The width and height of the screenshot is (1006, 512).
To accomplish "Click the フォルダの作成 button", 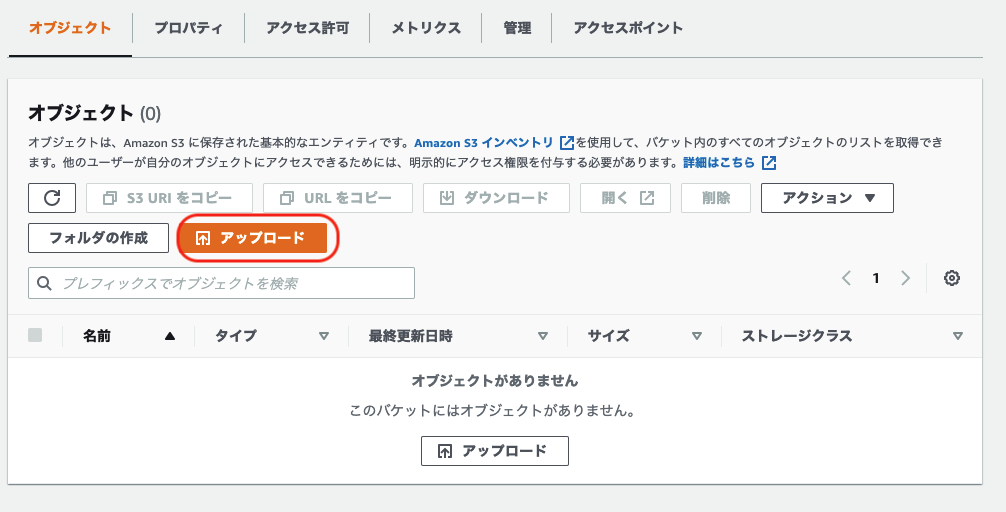I will pos(99,238).
